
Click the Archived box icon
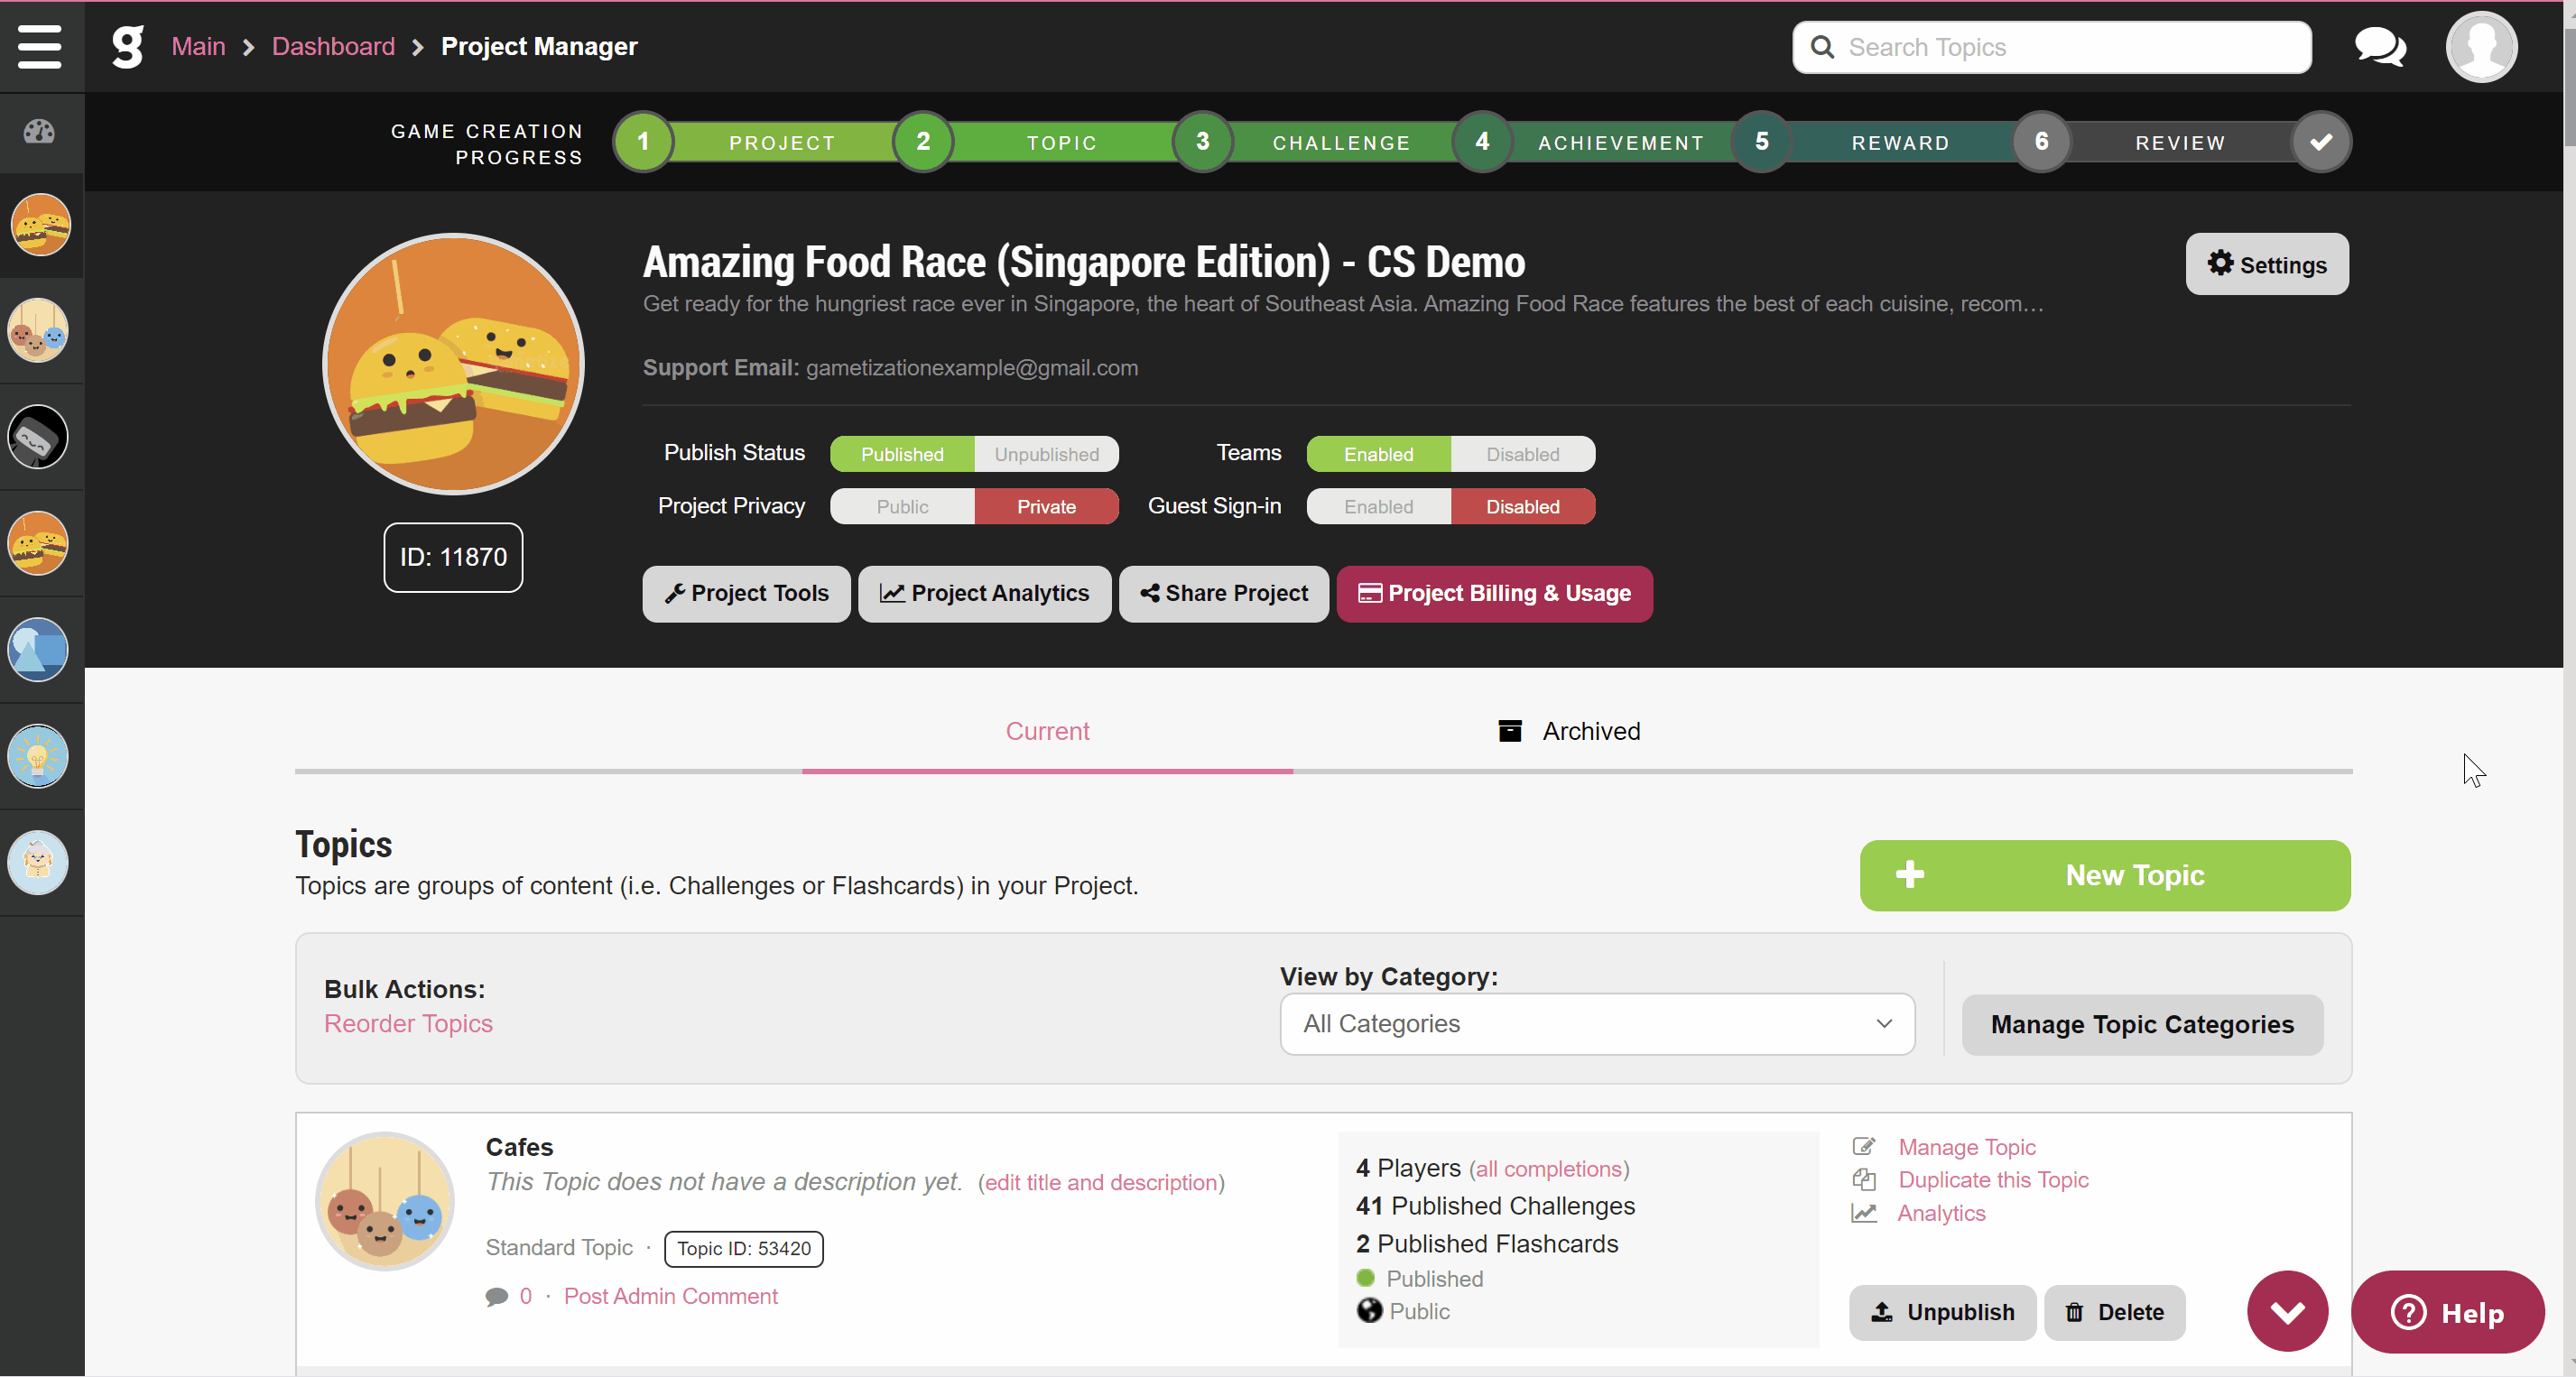coord(1509,731)
